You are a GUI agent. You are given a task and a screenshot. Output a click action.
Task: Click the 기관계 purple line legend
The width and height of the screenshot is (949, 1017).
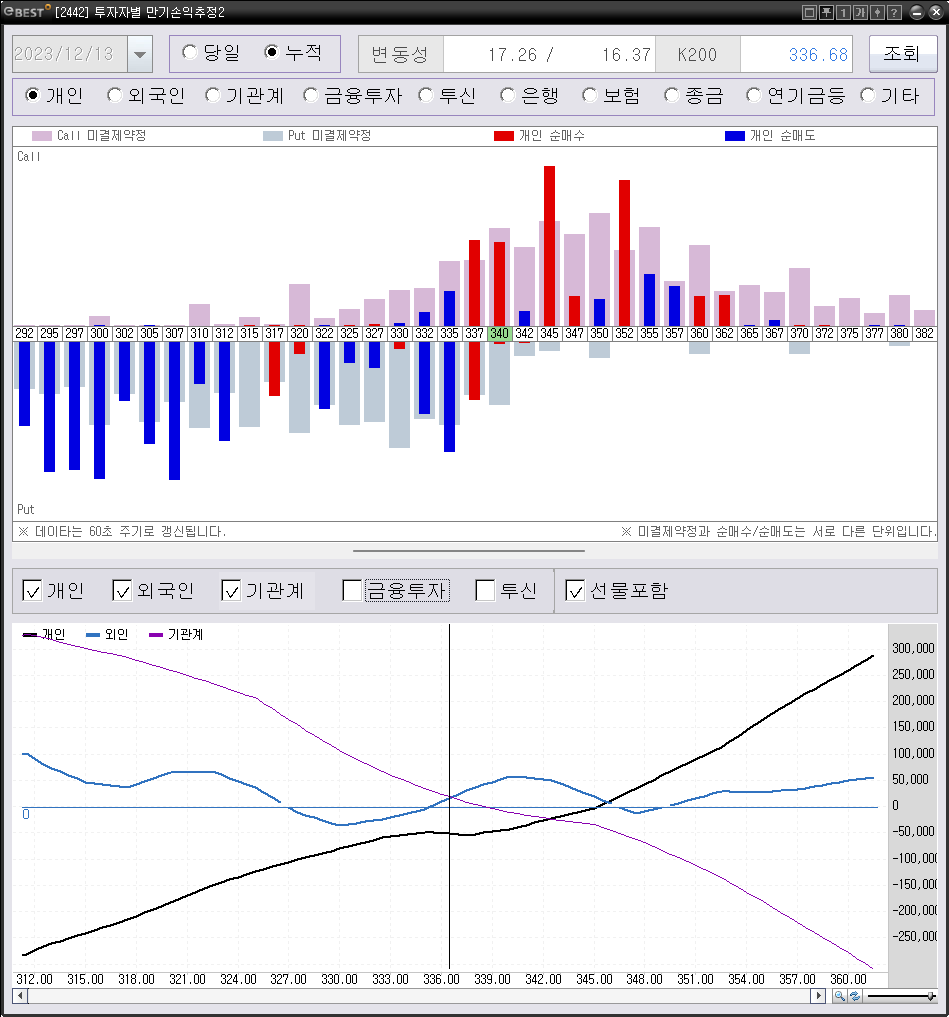coord(176,634)
